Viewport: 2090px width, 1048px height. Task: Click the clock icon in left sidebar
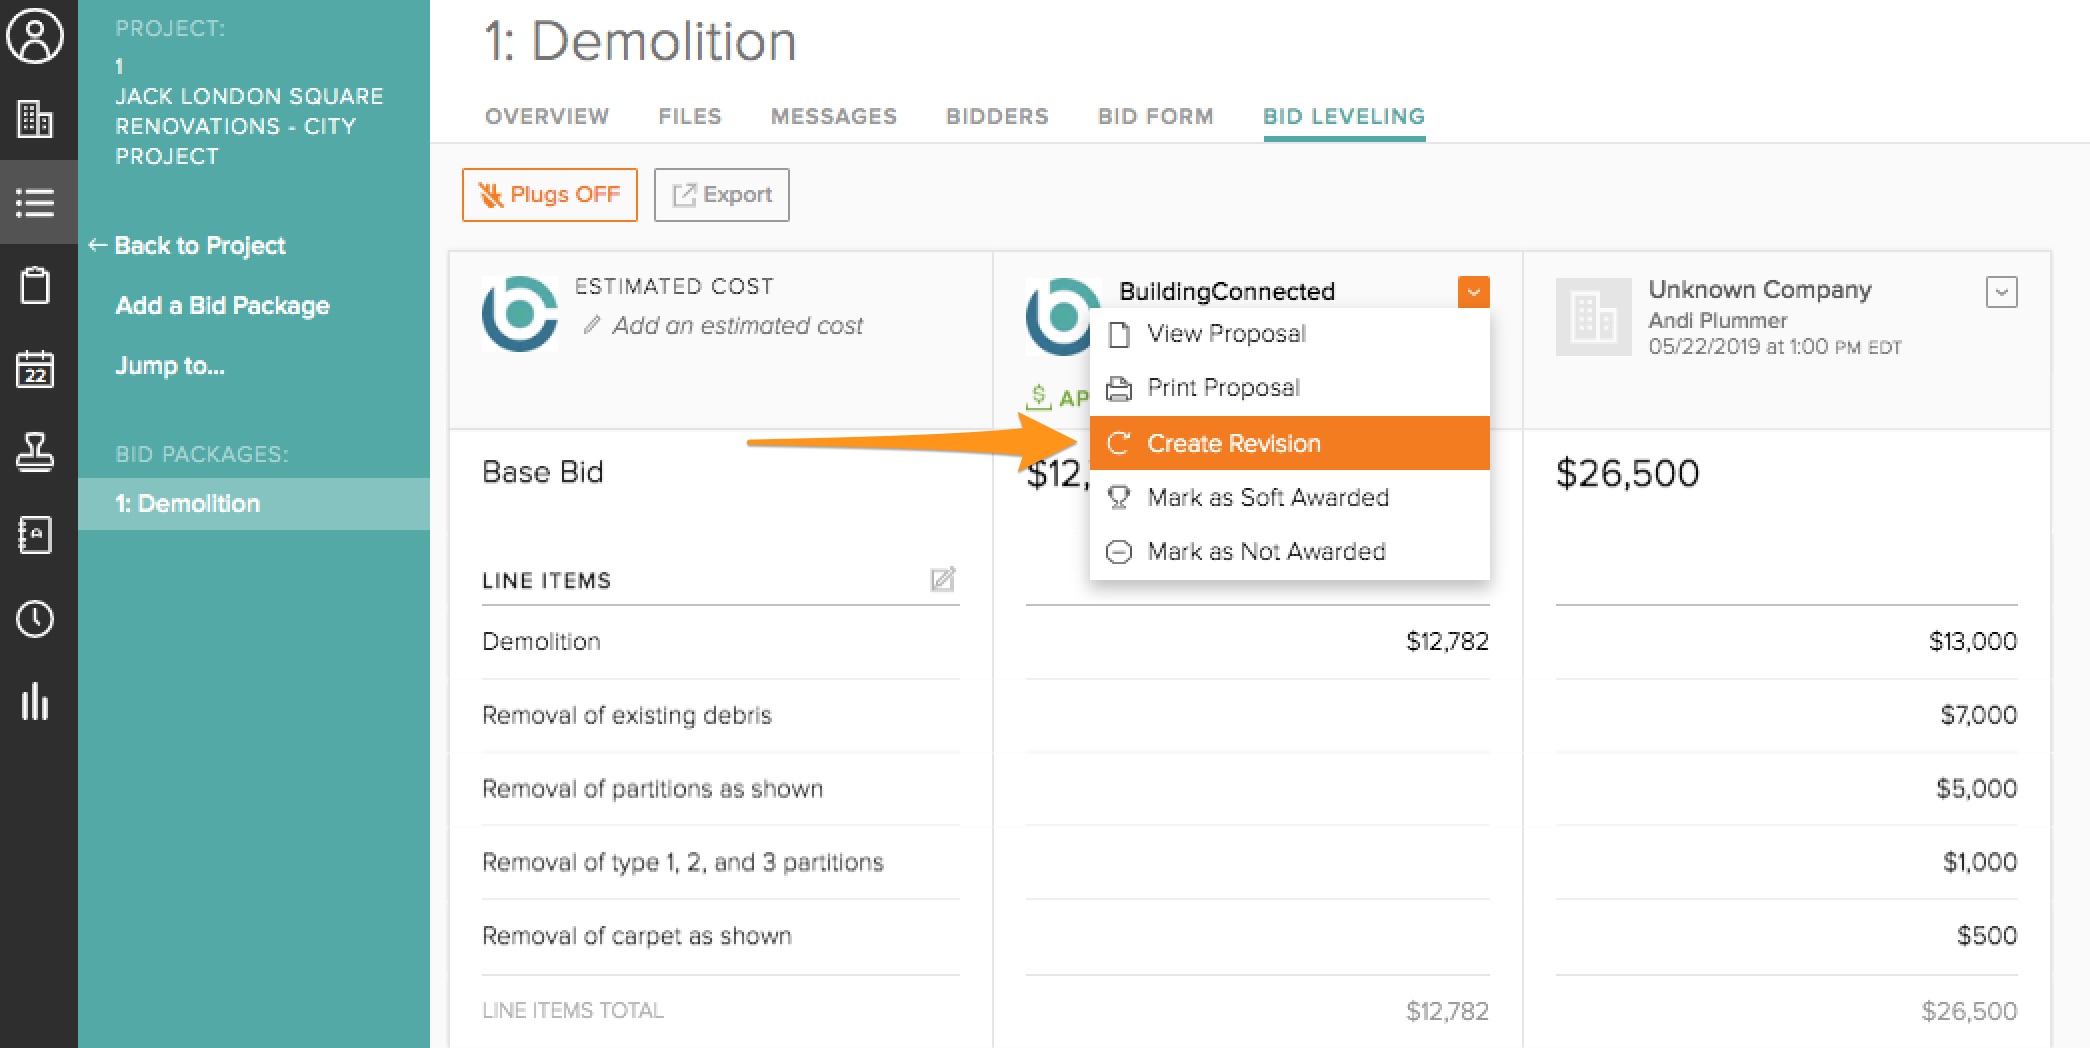tap(36, 619)
